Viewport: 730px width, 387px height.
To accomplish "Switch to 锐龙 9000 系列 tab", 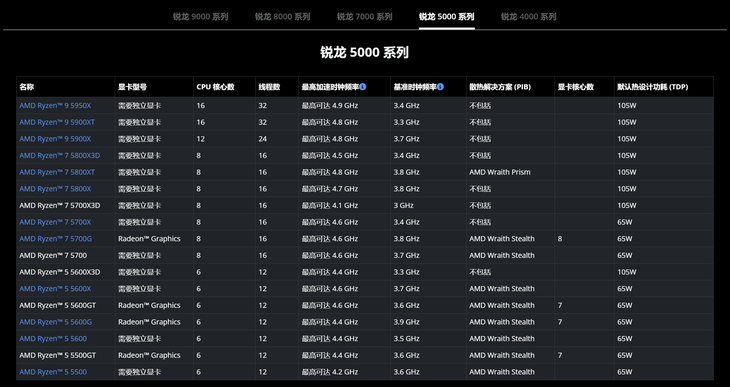I will click(201, 17).
